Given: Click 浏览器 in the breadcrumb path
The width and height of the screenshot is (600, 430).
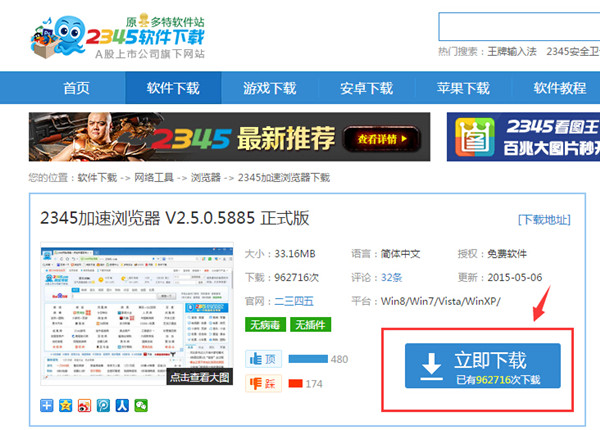Looking at the screenshot, I should click(204, 178).
